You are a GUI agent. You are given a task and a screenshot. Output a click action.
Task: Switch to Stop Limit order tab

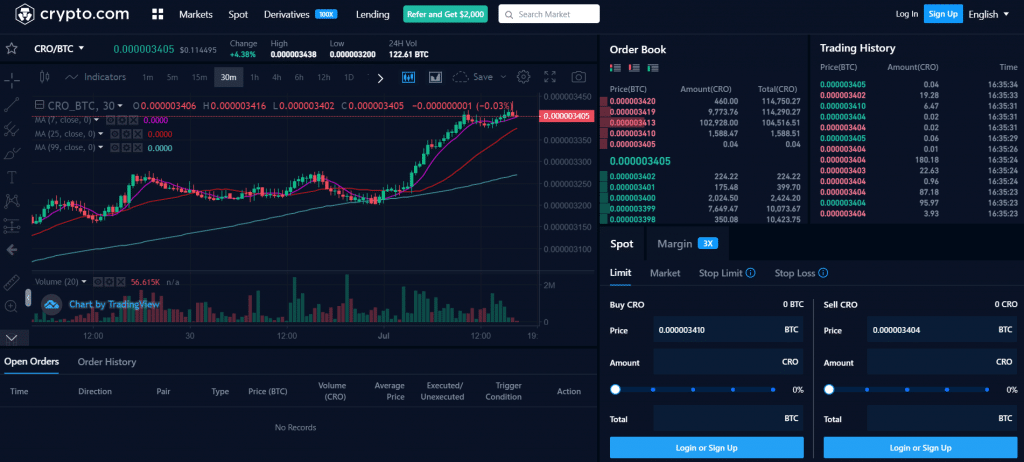(720, 273)
